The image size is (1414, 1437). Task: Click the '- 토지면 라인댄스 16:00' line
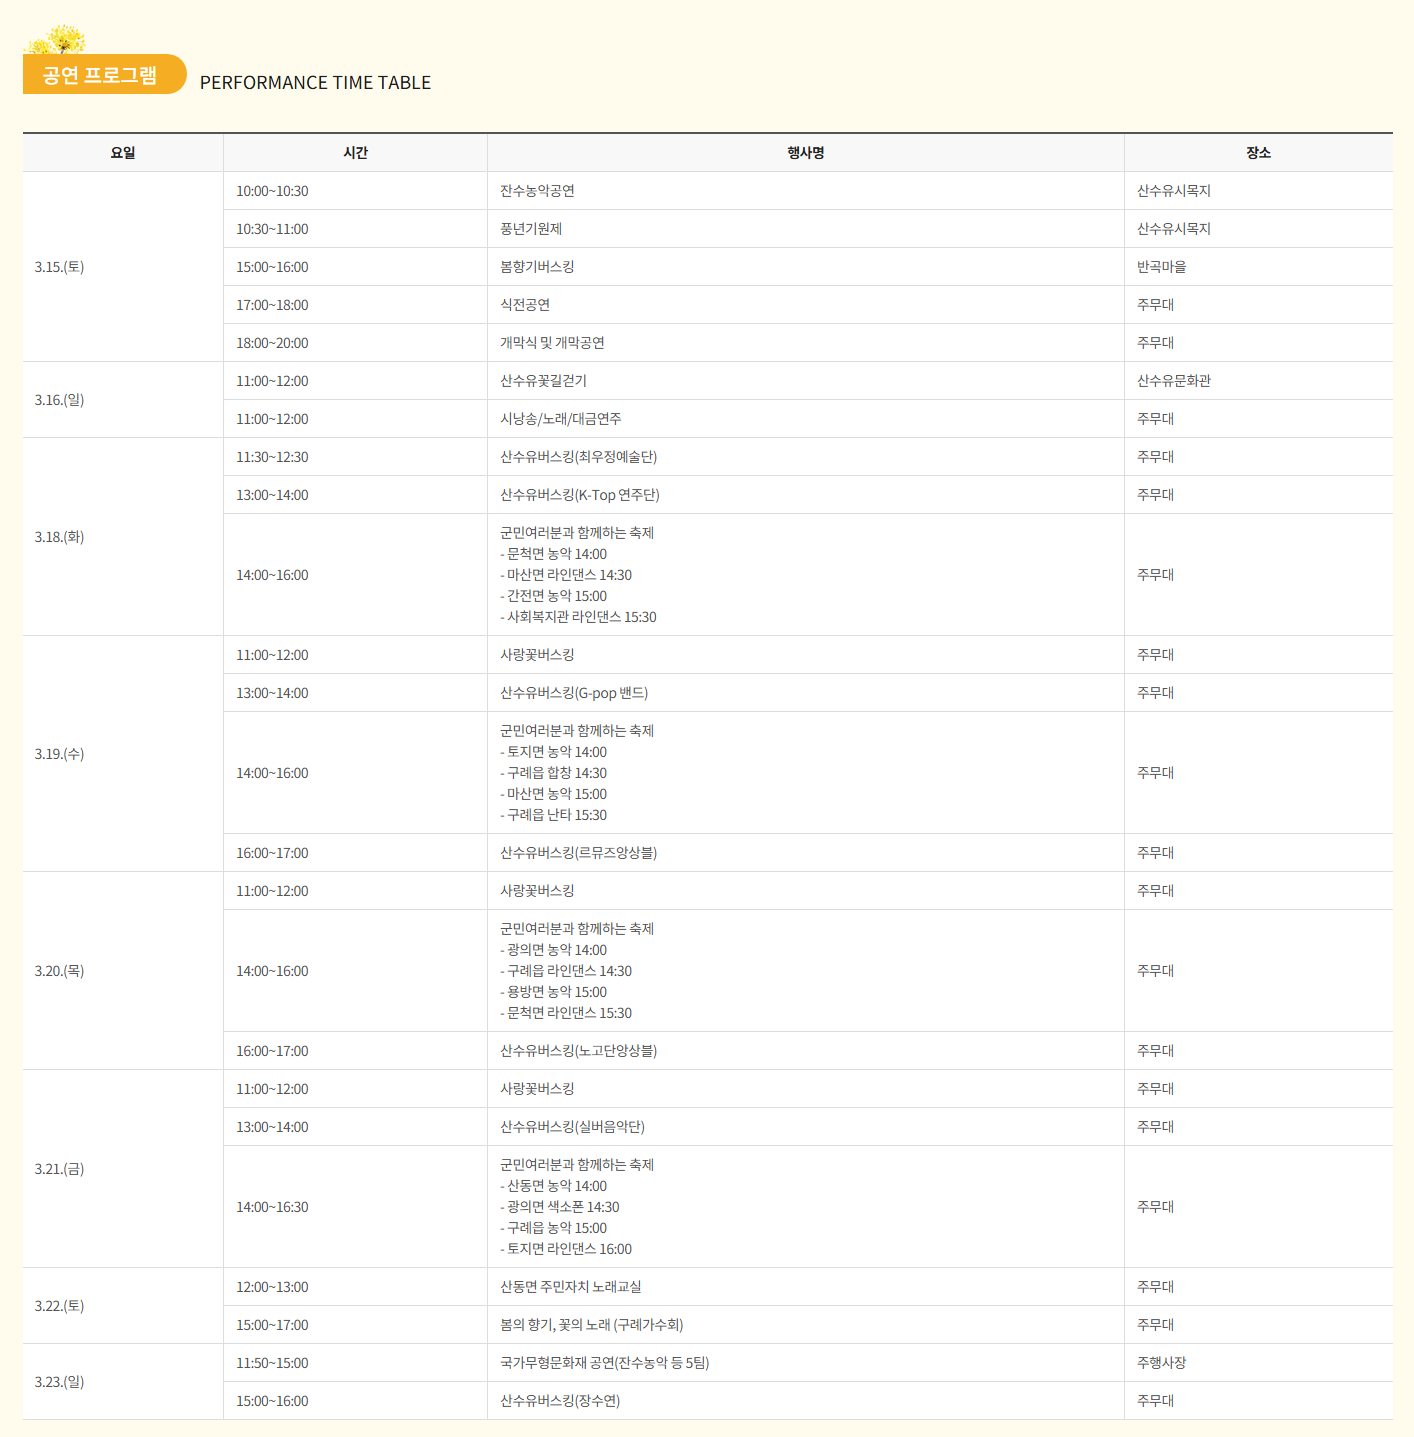[566, 1249]
